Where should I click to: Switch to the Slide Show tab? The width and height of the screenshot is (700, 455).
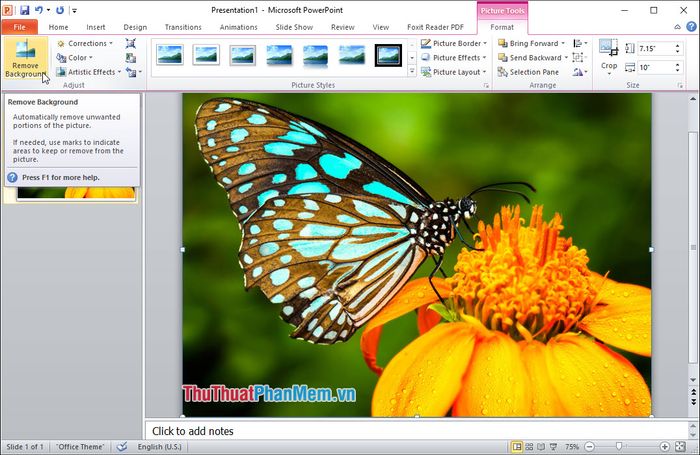[x=294, y=27]
